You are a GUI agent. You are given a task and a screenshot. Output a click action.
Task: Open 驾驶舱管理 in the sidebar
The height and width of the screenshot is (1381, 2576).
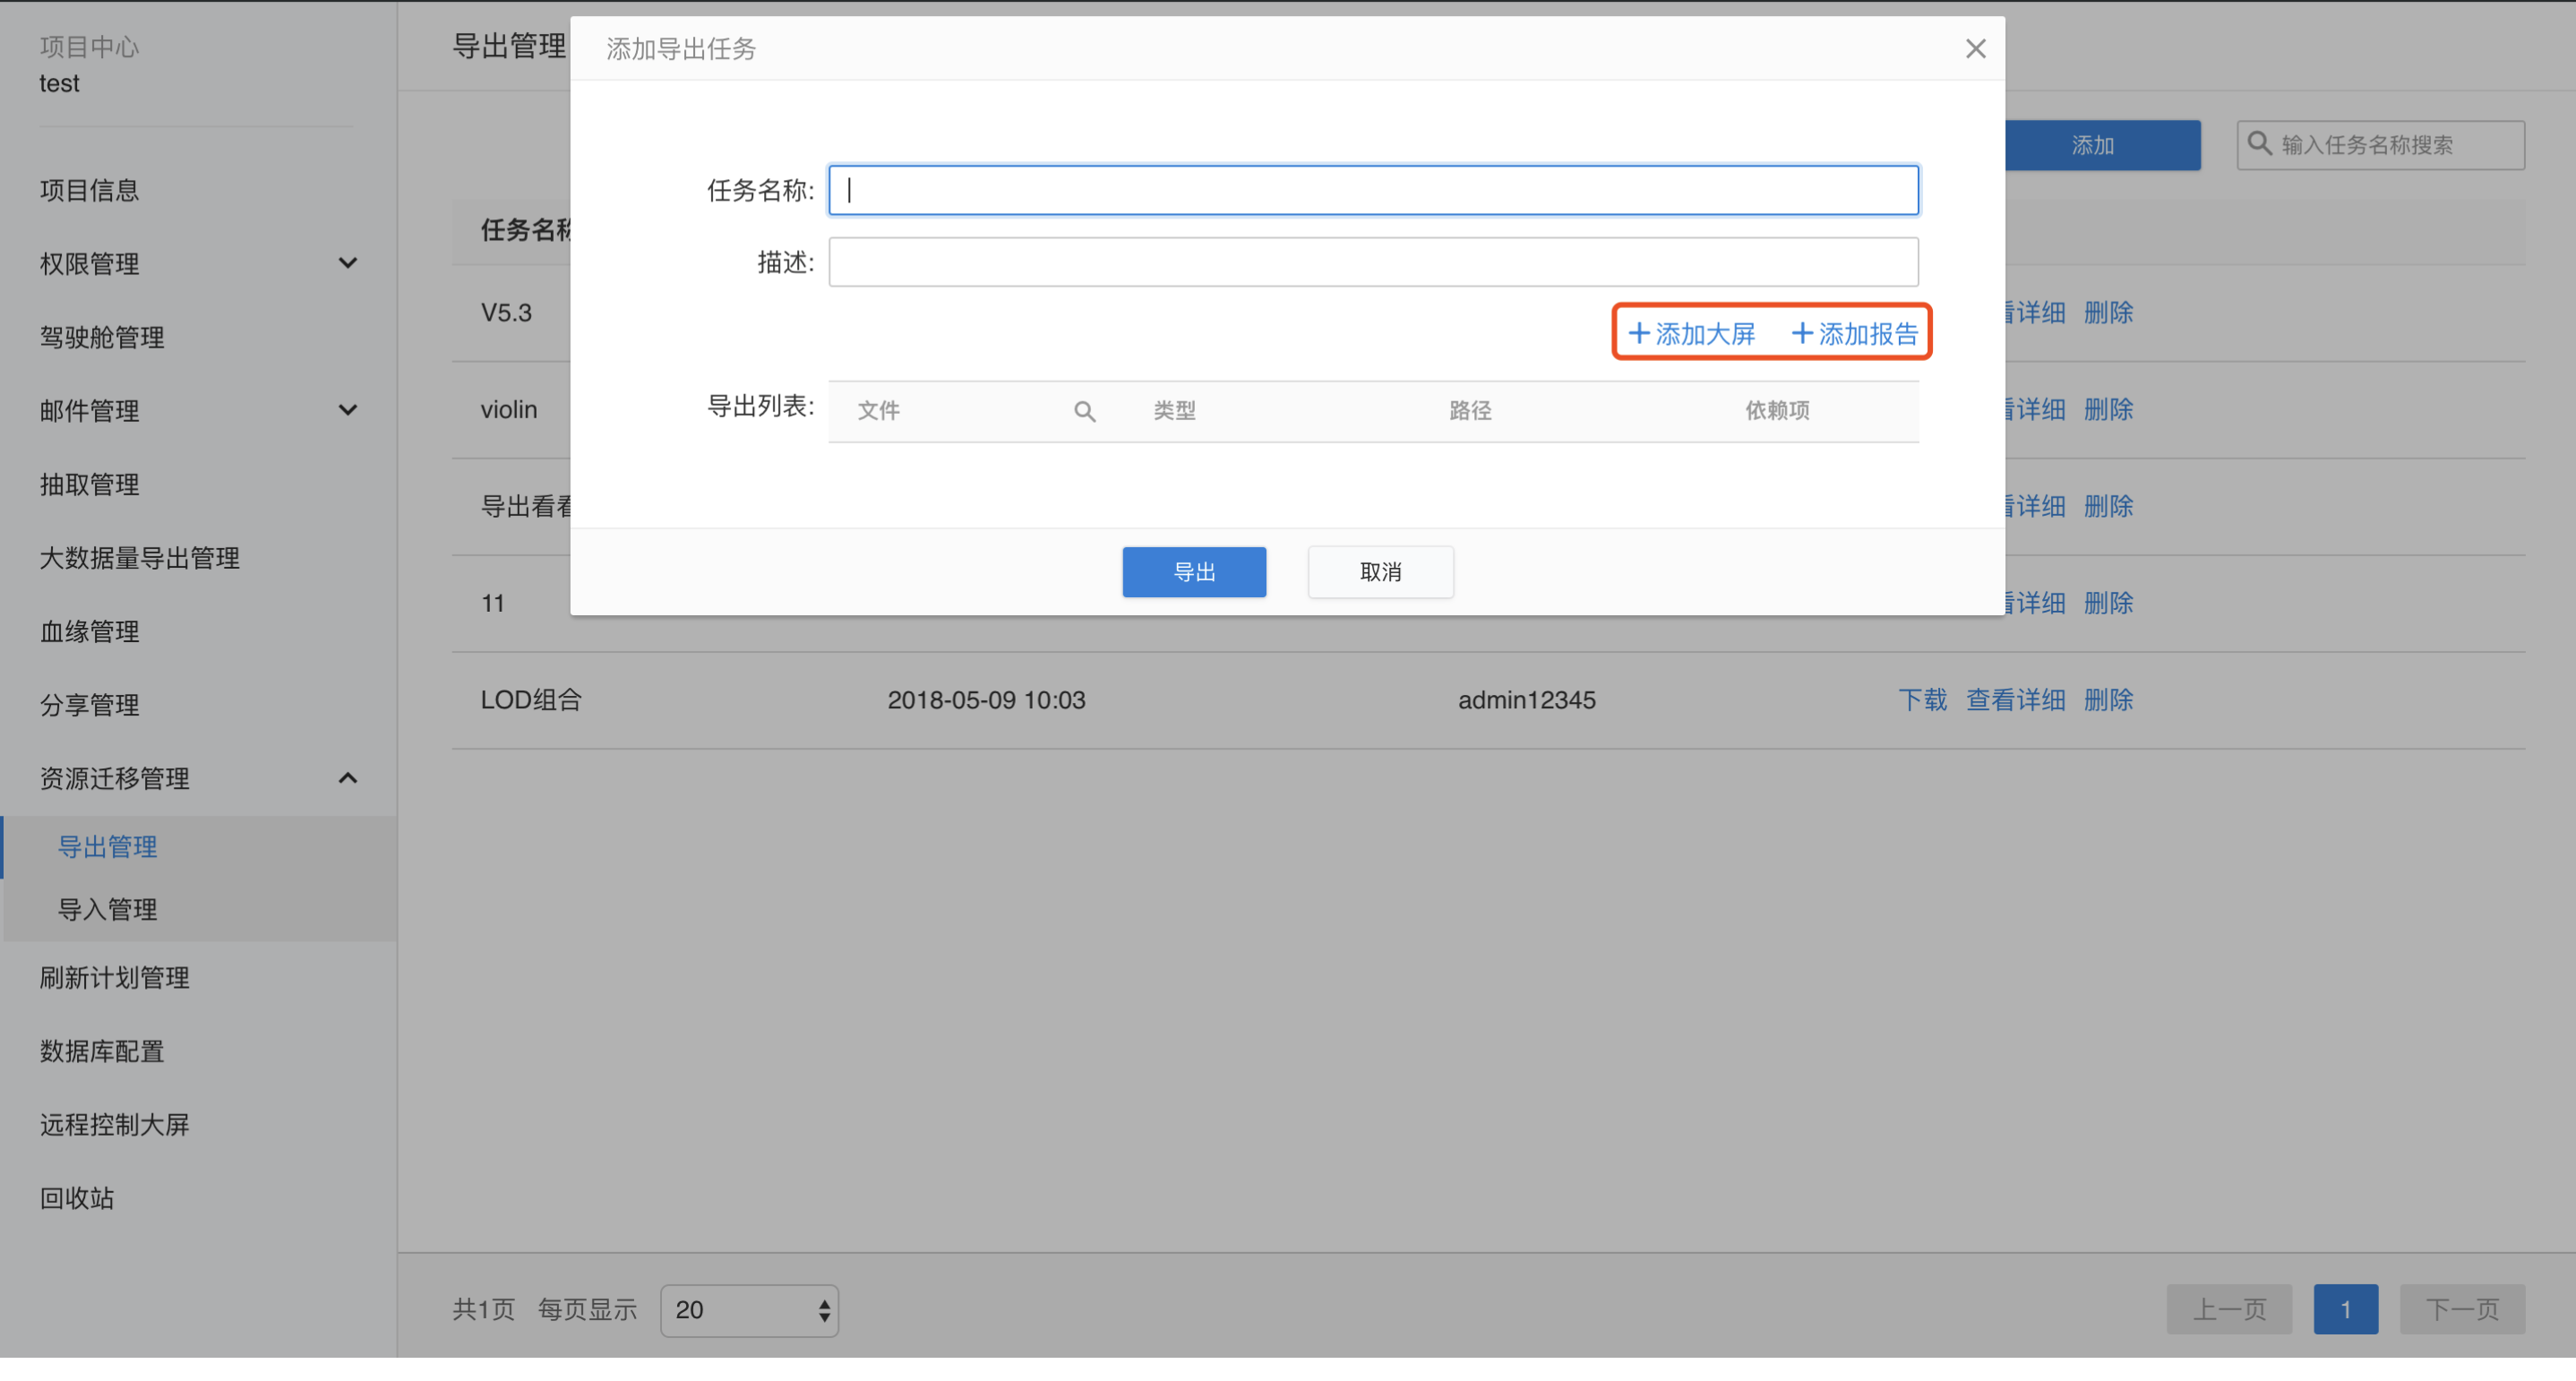(102, 337)
